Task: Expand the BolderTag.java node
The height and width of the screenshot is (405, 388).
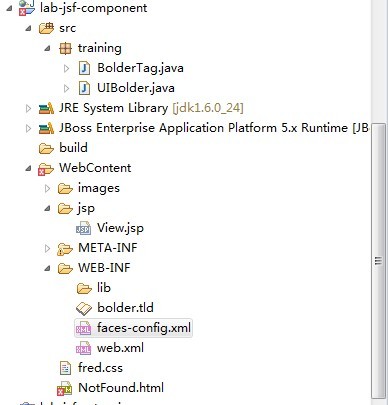Action: 66,68
